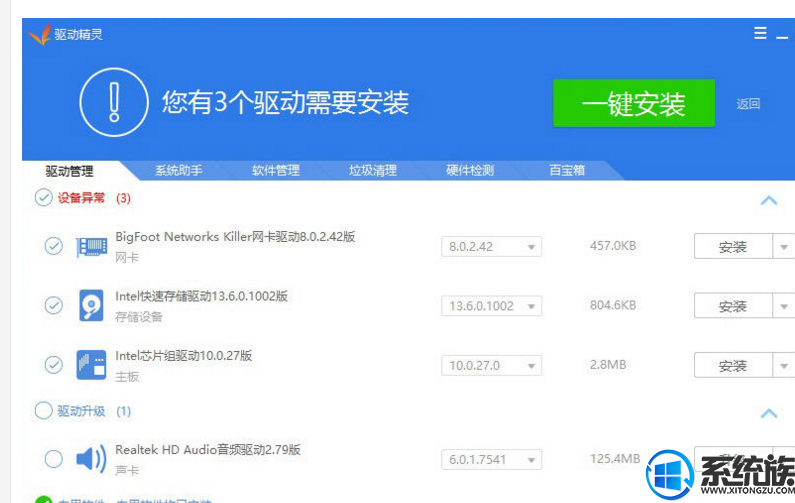Check the 驱动升级 group checkbox
The width and height of the screenshot is (795, 503).
click(44, 411)
